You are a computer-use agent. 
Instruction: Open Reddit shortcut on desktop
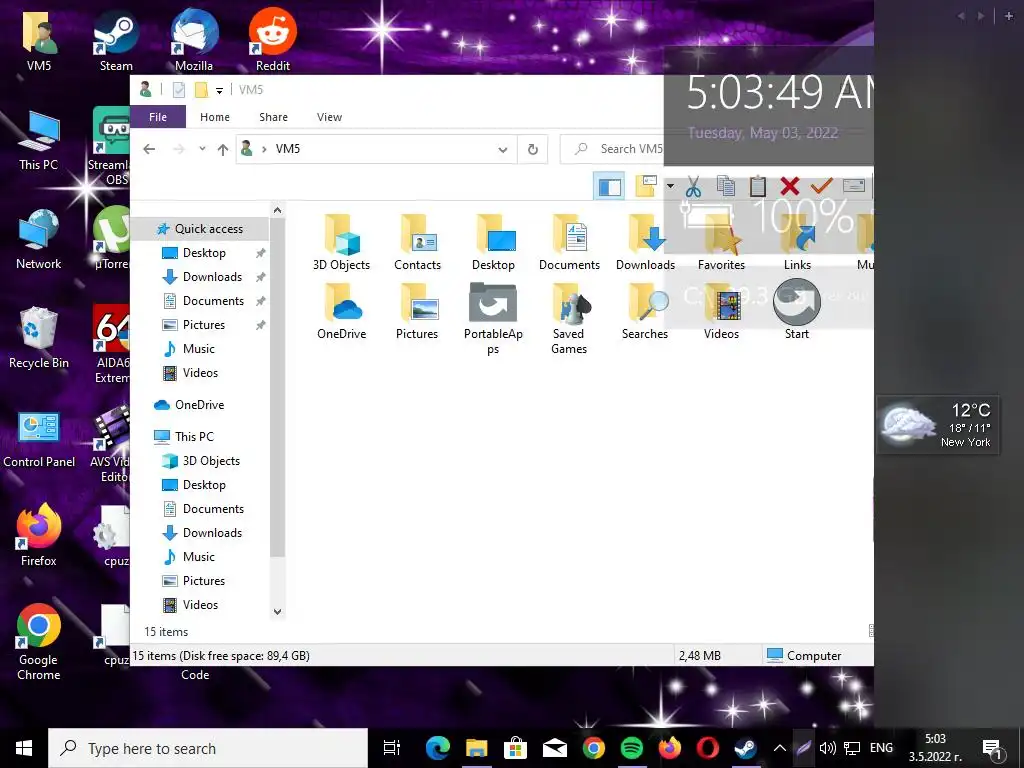click(272, 40)
